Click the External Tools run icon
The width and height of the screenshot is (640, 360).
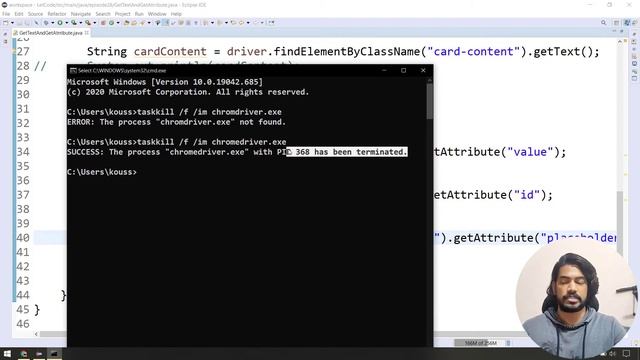[x=88, y=23]
